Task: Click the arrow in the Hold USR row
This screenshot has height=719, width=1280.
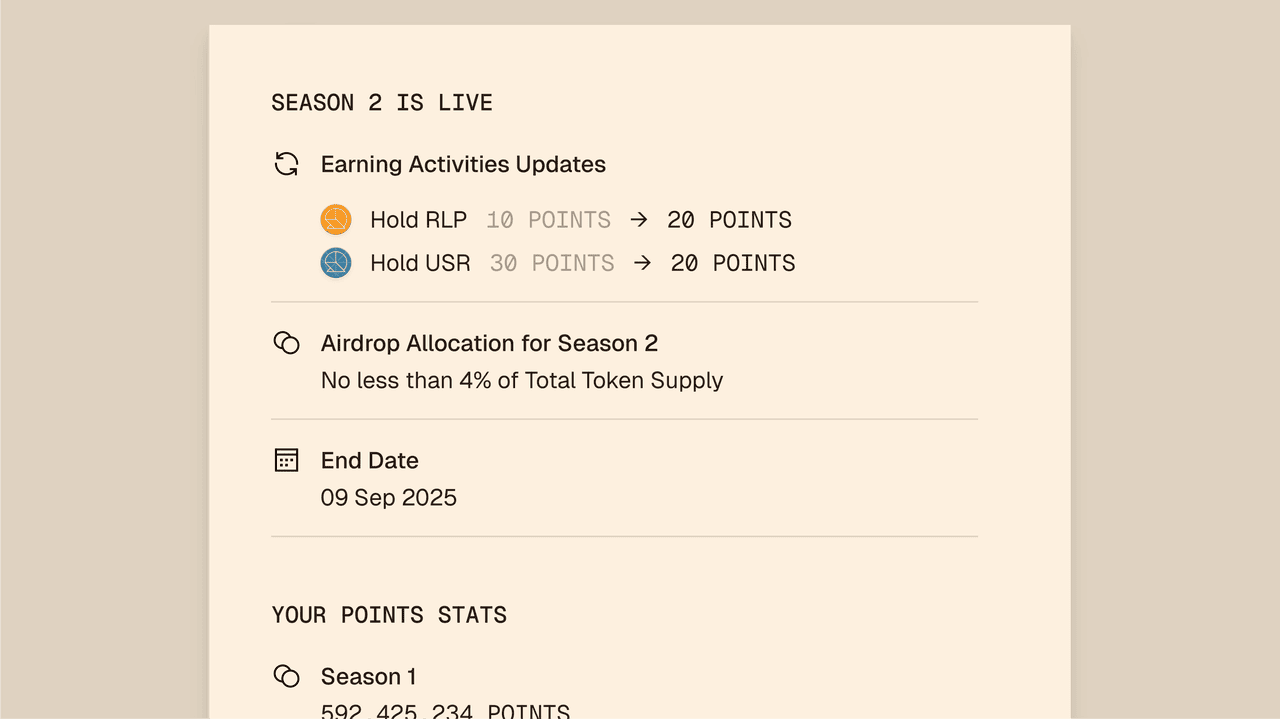Action: [643, 263]
